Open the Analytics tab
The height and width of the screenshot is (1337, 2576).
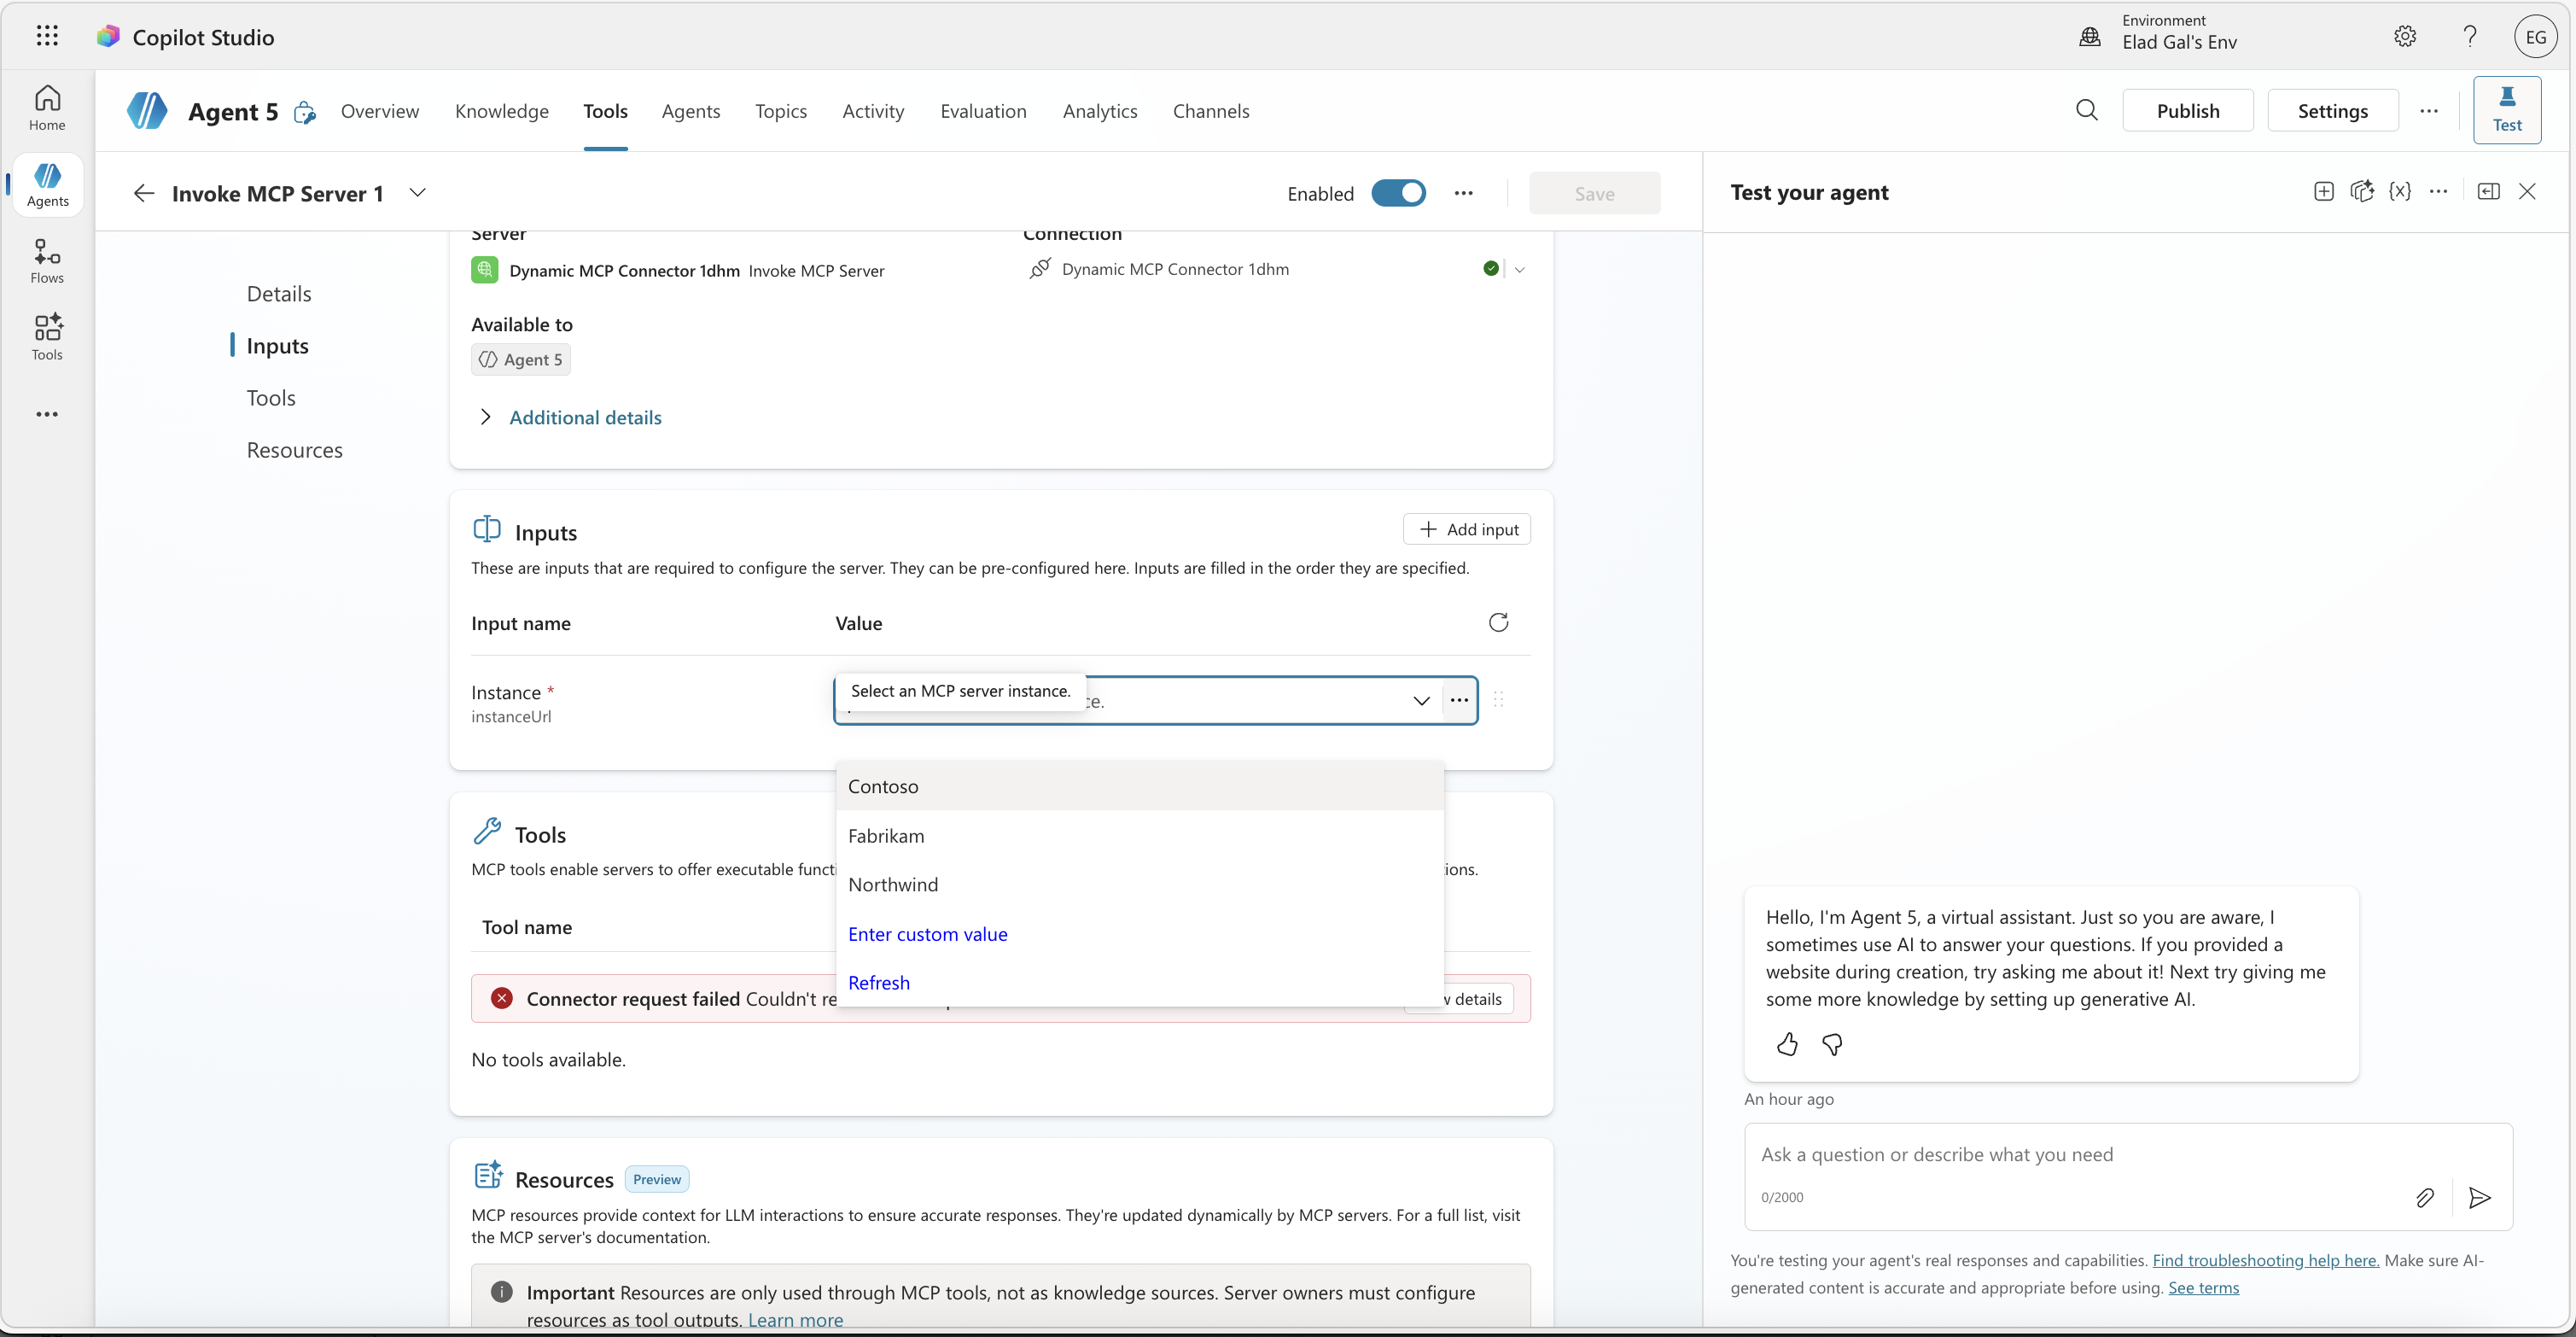click(1099, 111)
